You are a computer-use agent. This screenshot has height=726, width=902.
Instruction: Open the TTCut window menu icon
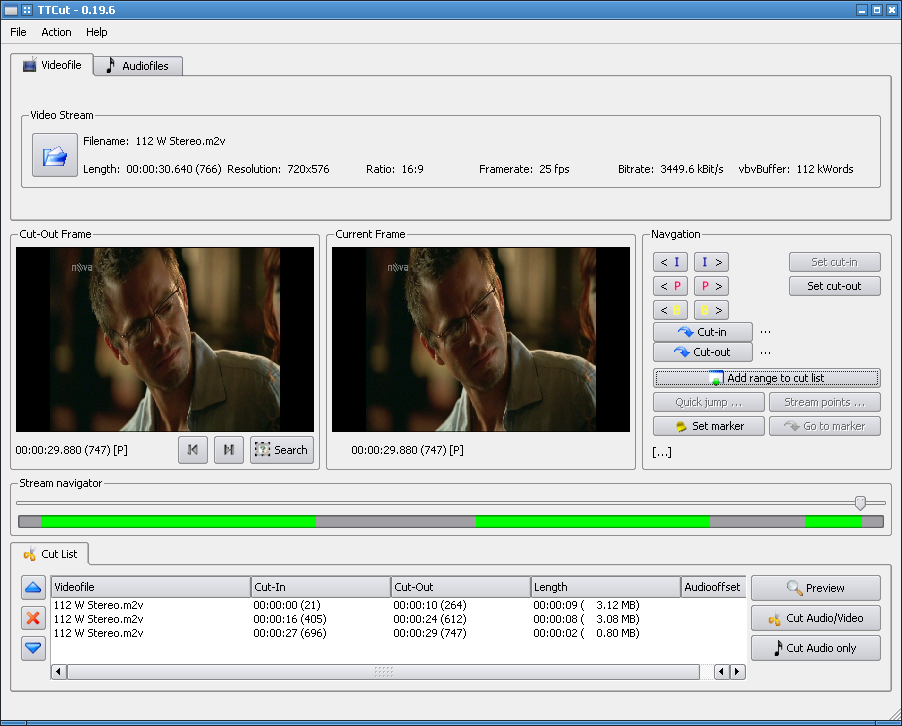pos(11,10)
